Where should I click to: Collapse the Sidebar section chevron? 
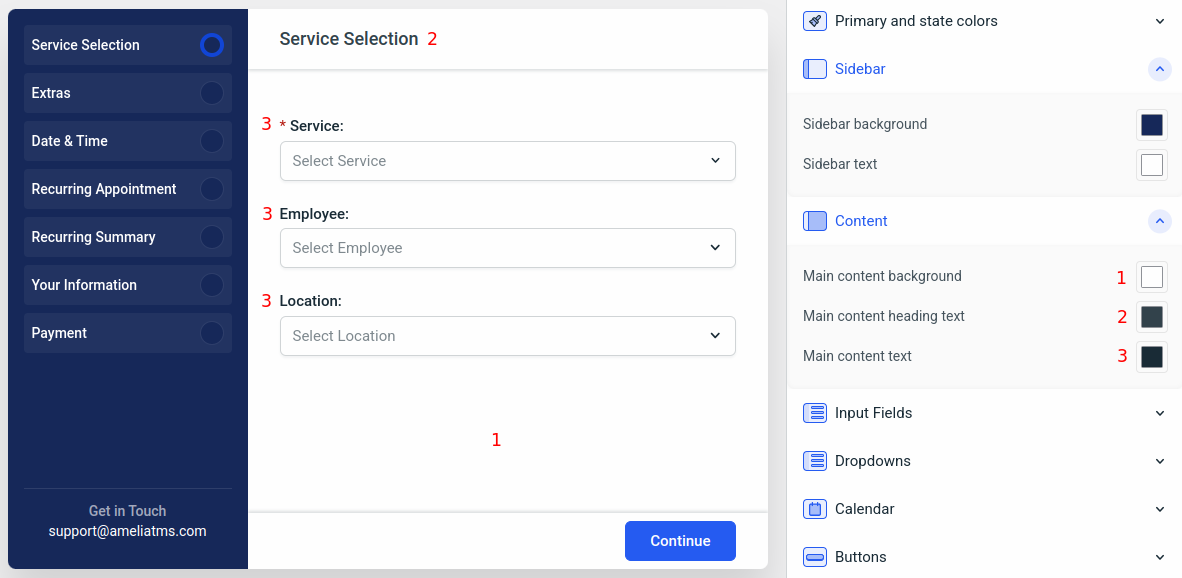(1160, 69)
